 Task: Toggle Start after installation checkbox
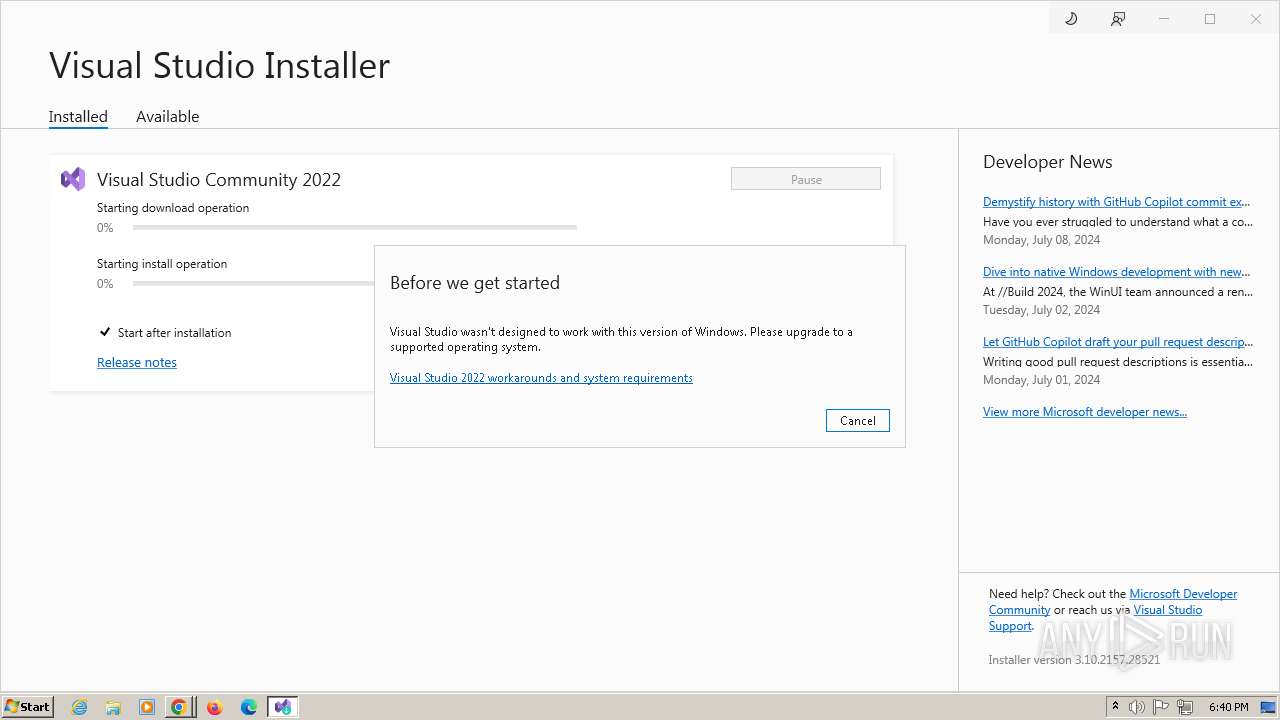point(105,332)
